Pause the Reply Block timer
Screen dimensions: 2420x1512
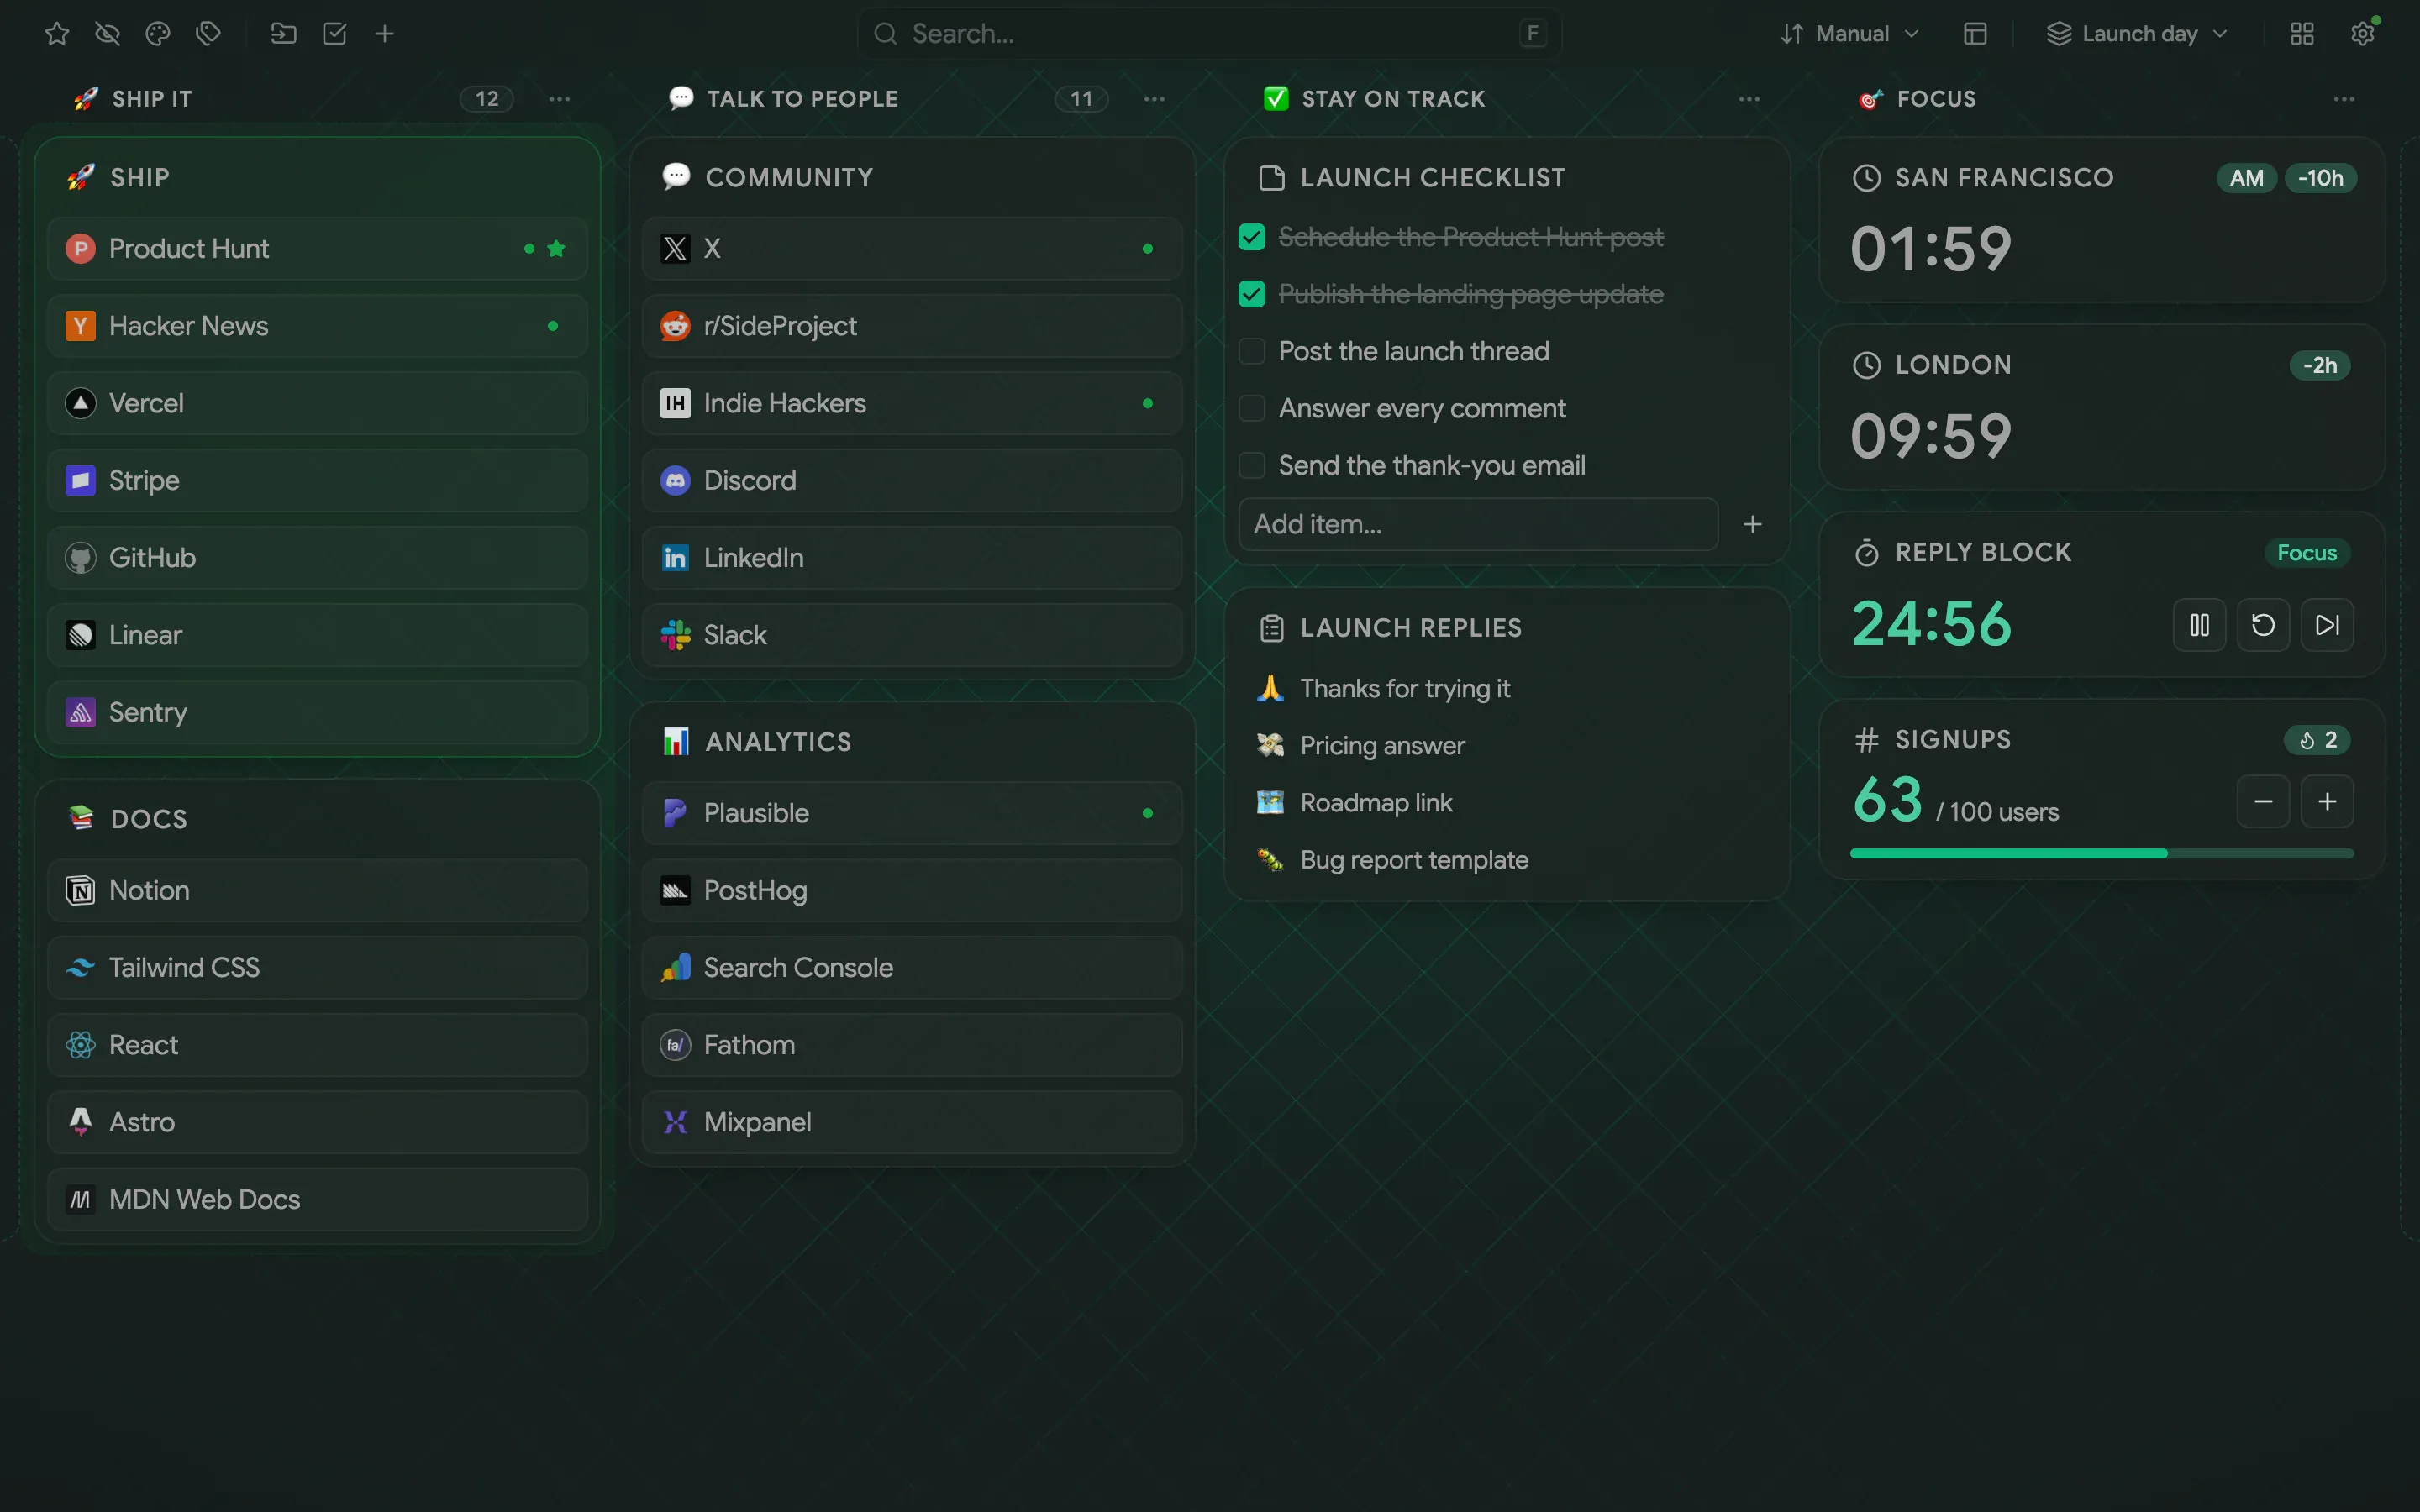pos(2199,625)
